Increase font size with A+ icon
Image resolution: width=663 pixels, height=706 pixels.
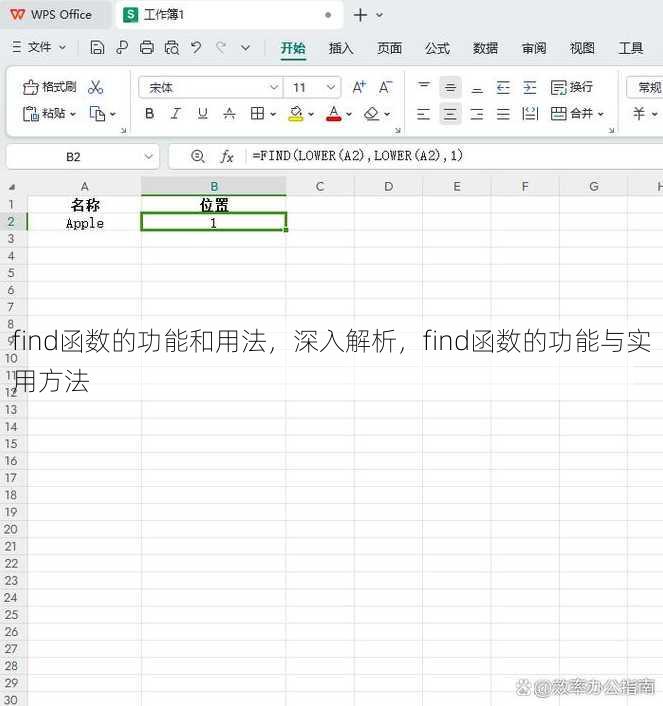[x=359, y=87]
